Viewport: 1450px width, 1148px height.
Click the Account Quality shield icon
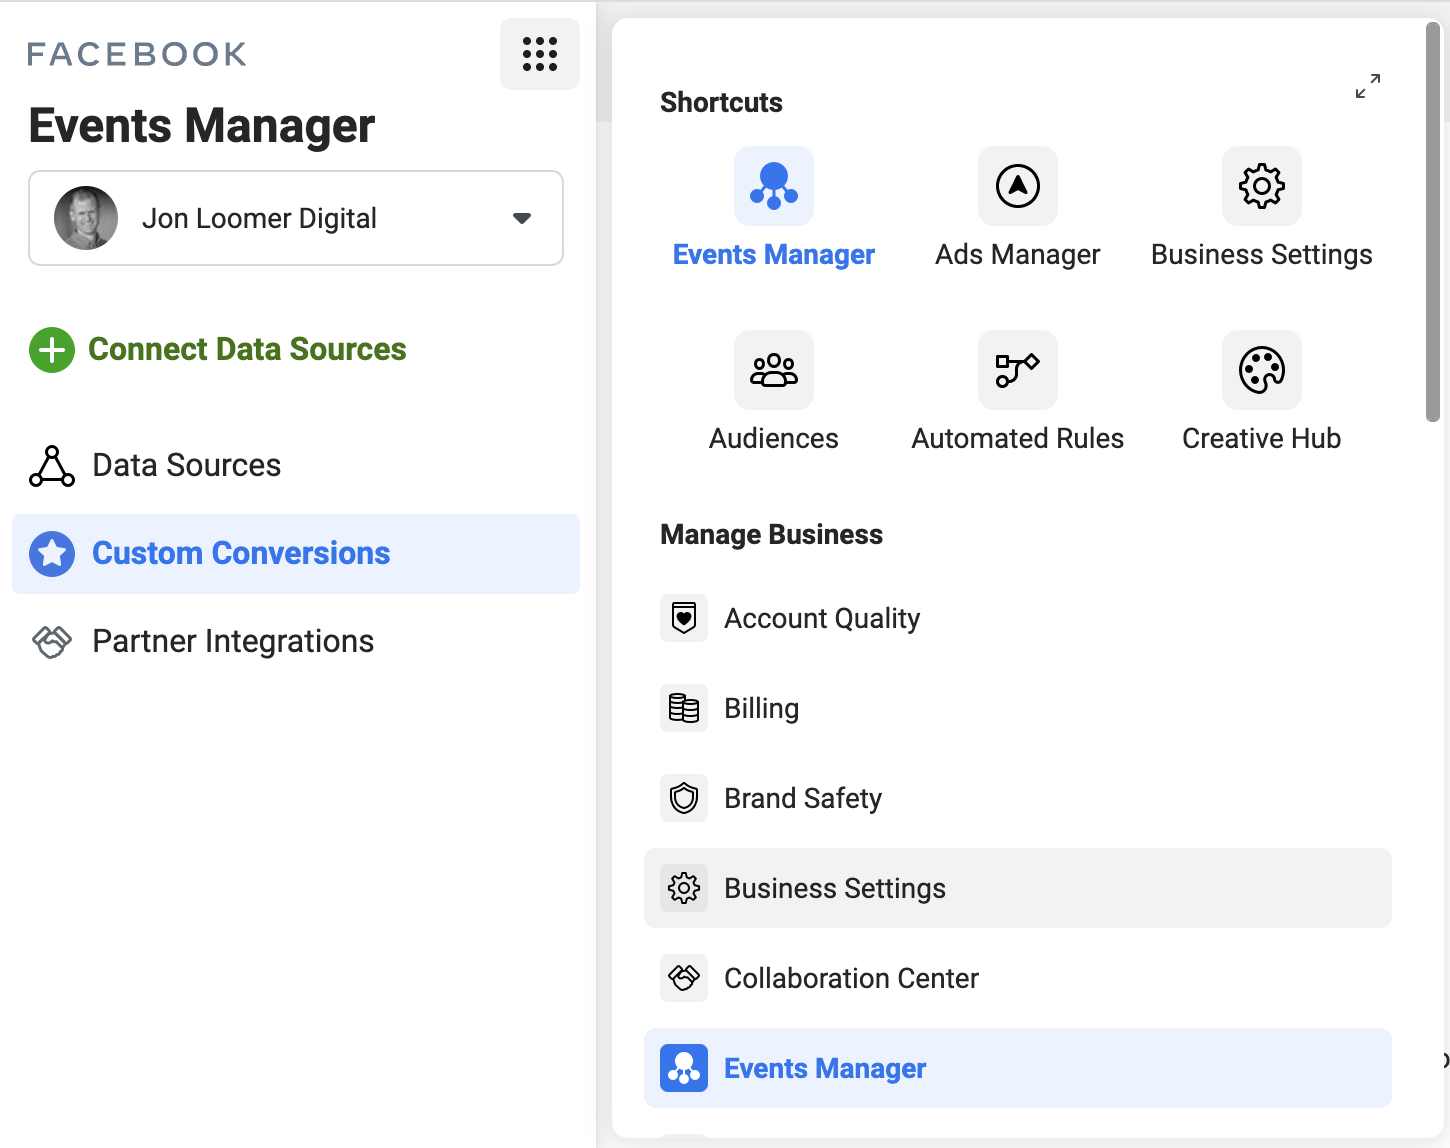point(684,618)
